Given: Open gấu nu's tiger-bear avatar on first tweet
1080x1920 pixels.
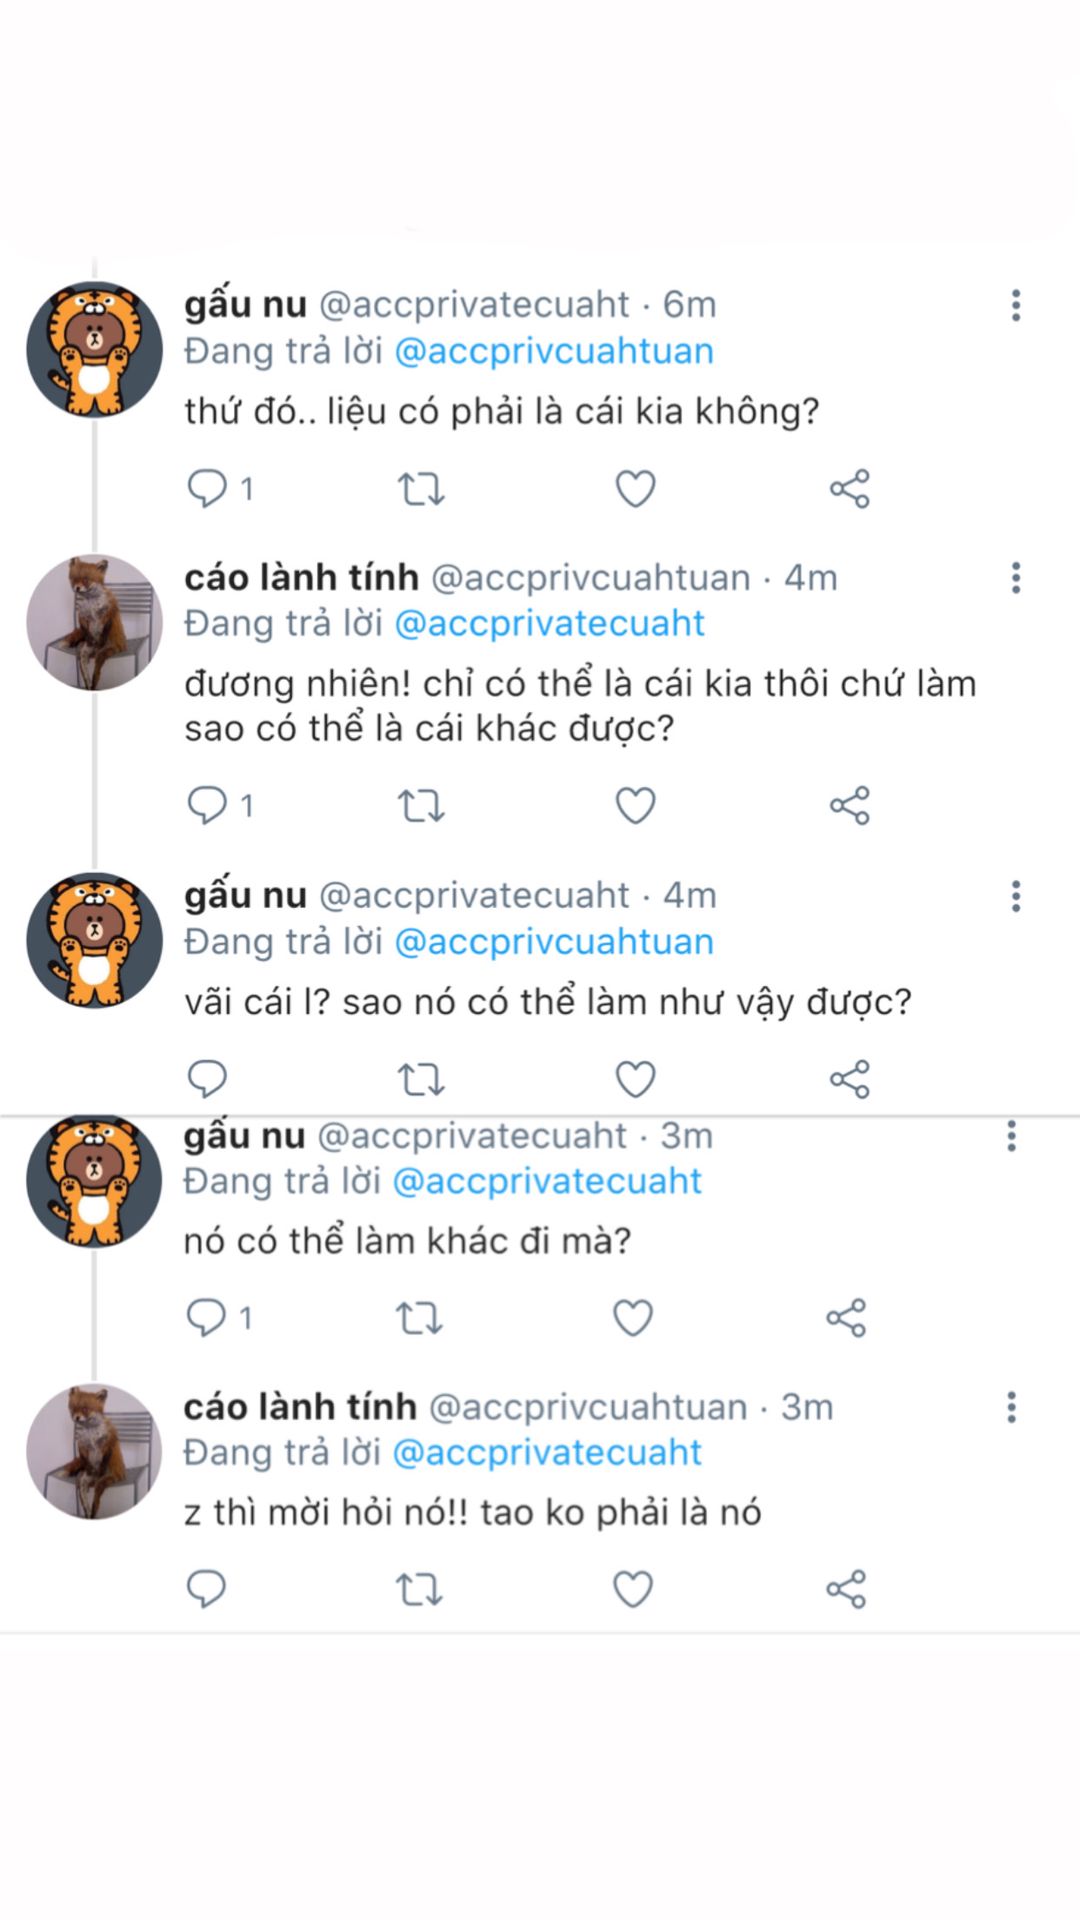Looking at the screenshot, I should (x=94, y=349).
